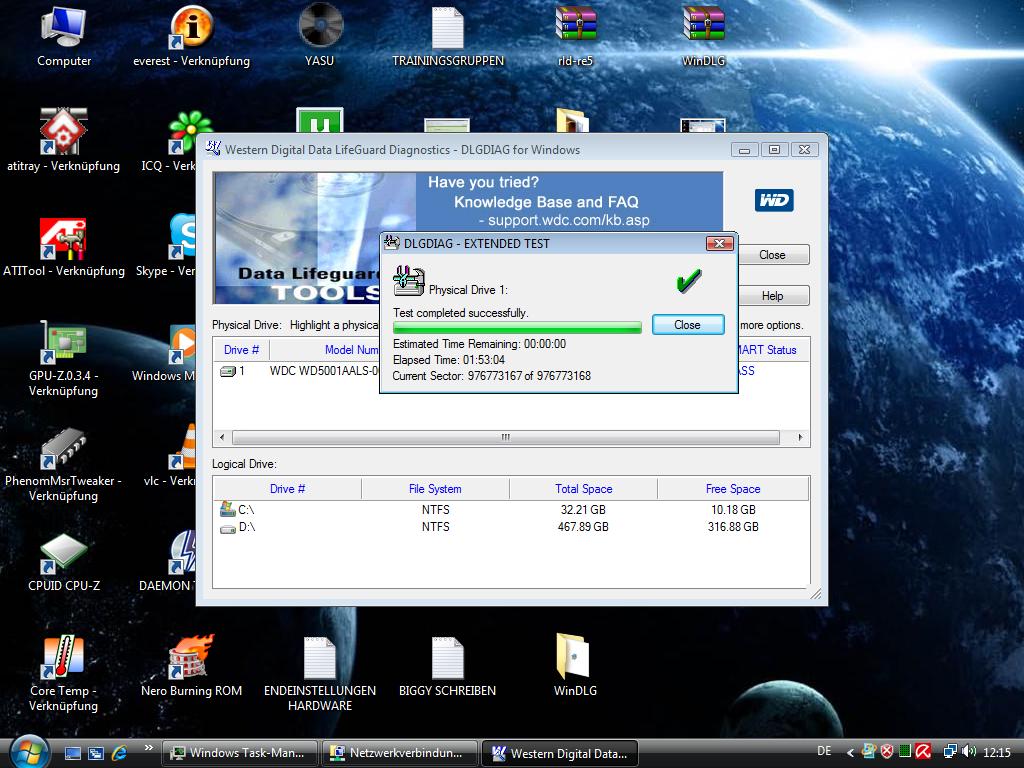Open PhenomMsrTweaker shortcut icon
1024x768 pixels.
coord(63,448)
